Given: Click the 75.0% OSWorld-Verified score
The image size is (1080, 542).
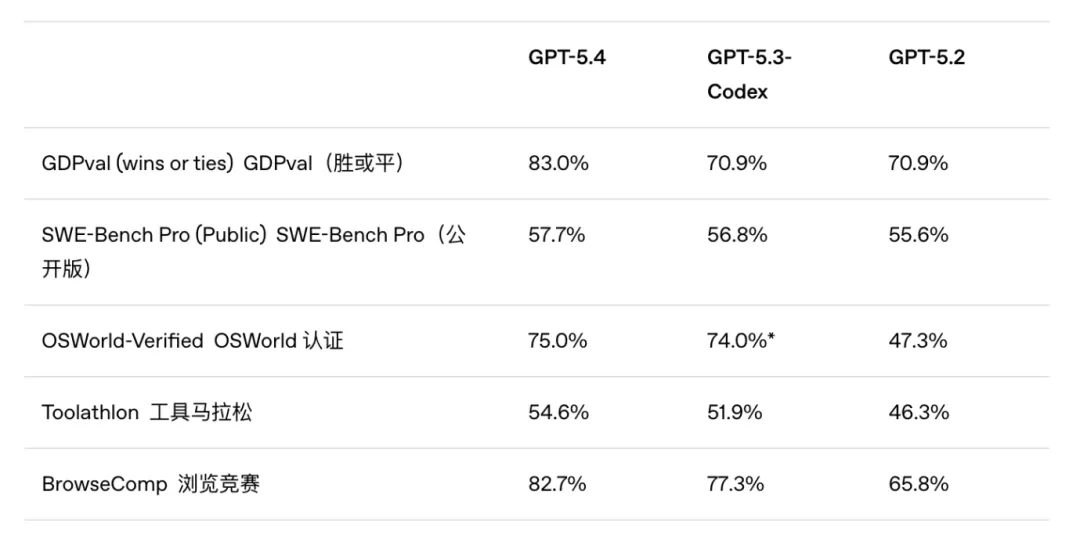Looking at the screenshot, I should 558,341.
